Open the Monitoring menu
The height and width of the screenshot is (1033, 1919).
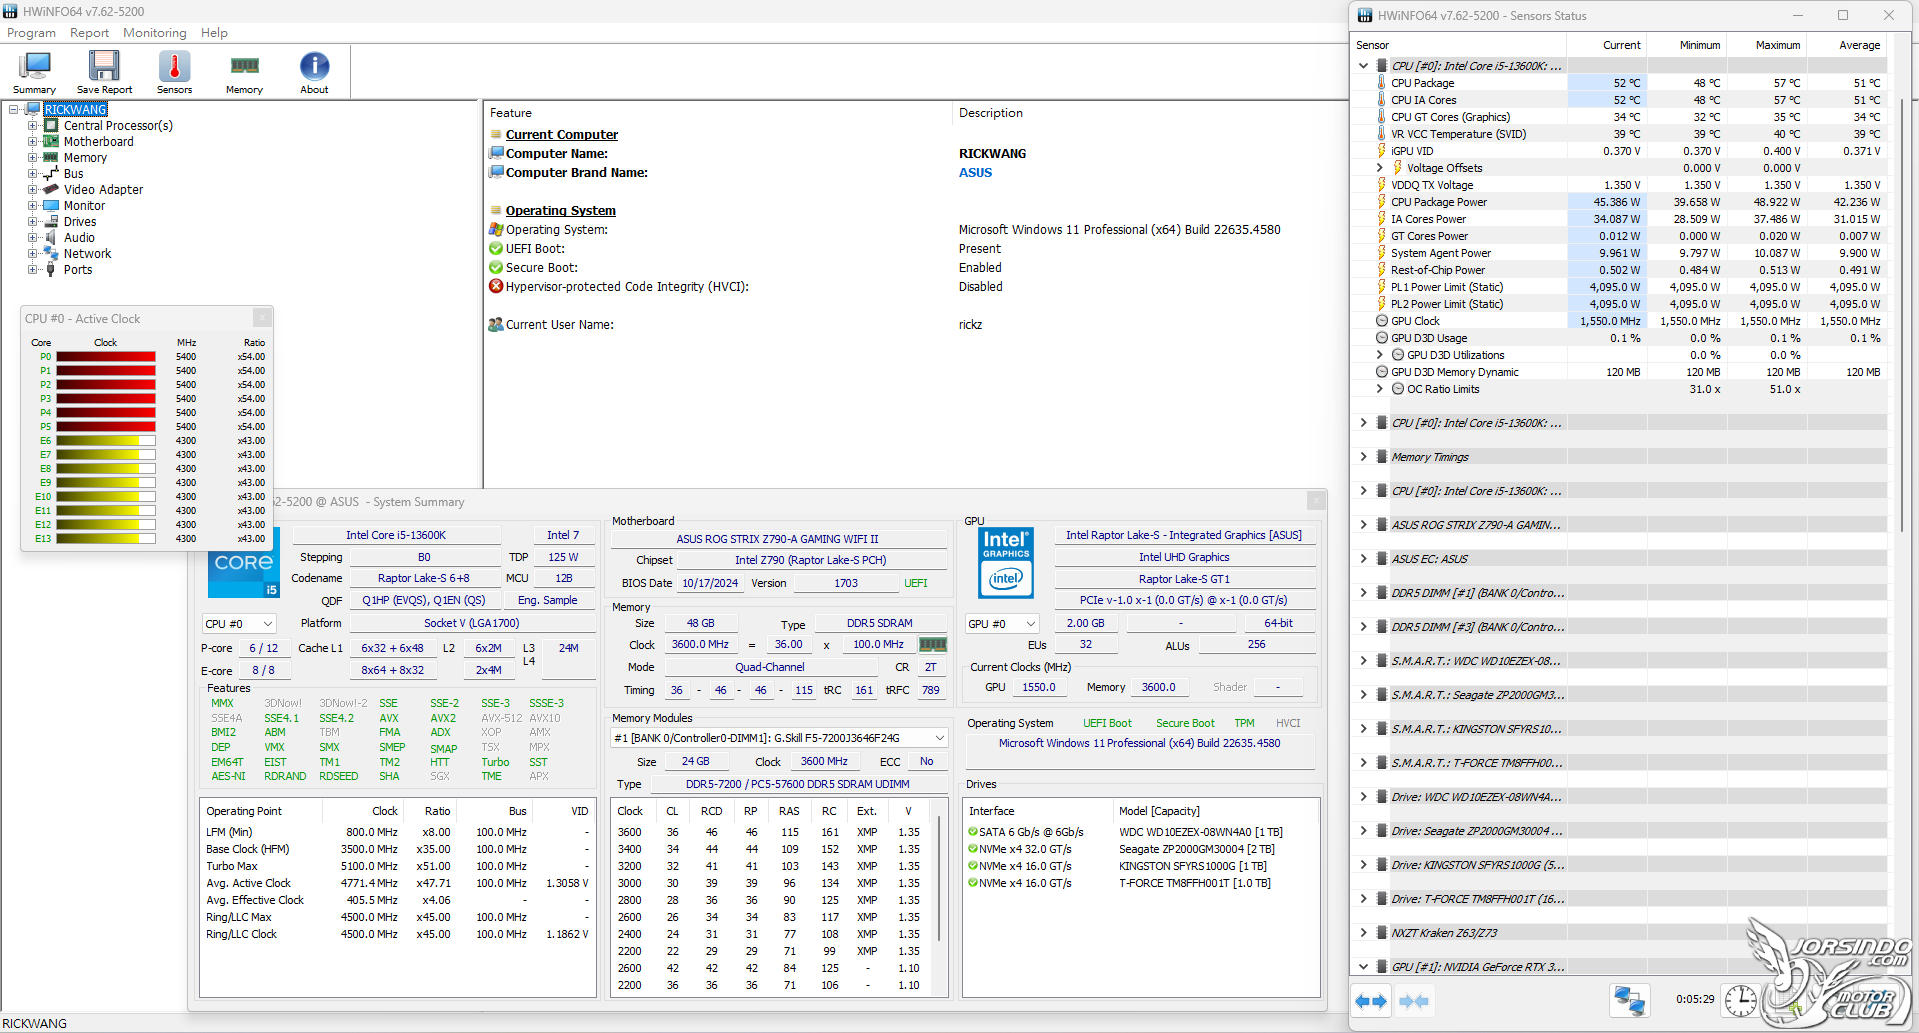click(x=155, y=33)
